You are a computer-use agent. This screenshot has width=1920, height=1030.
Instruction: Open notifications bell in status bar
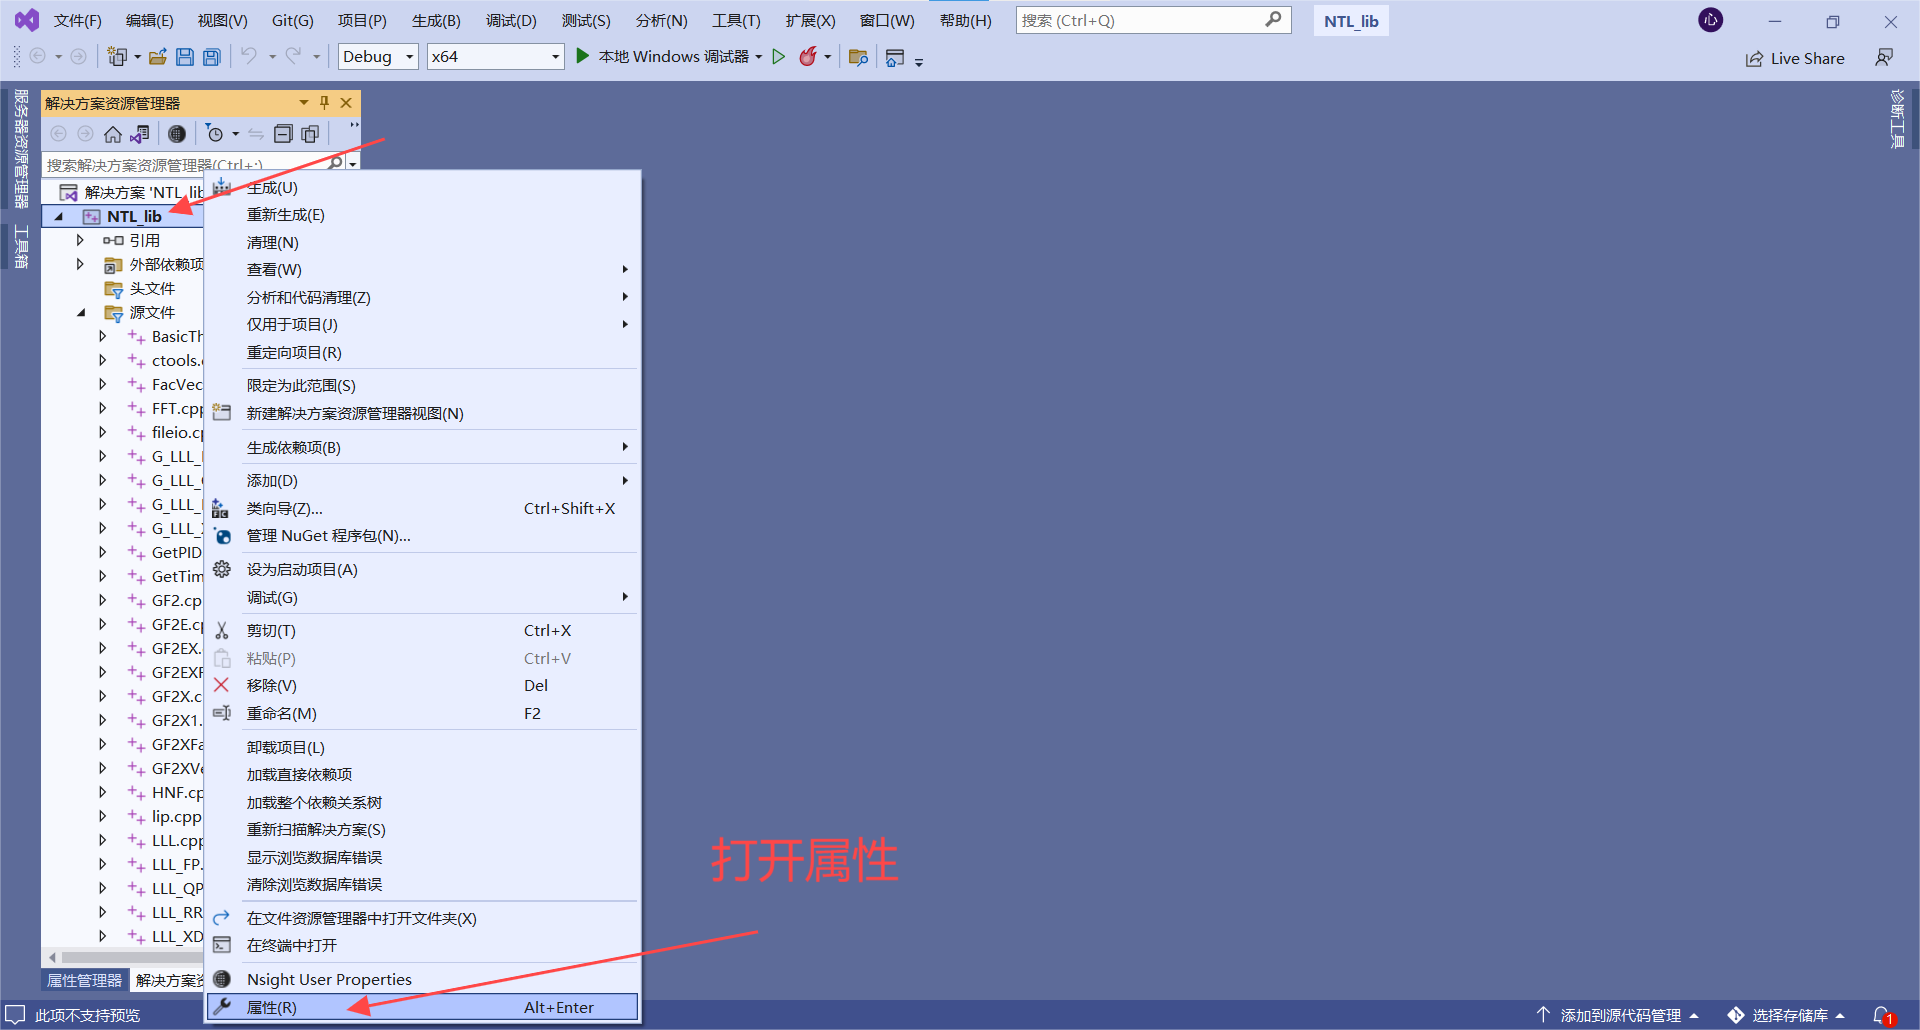pyautogui.click(x=1883, y=1015)
